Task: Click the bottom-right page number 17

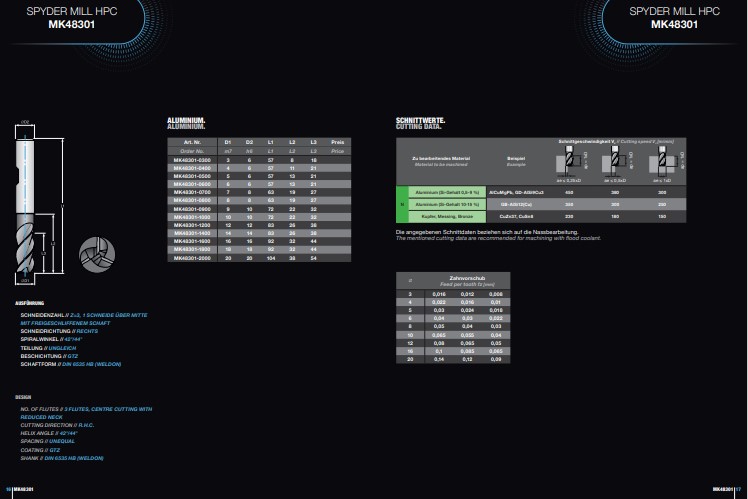Action: pos(738,489)
